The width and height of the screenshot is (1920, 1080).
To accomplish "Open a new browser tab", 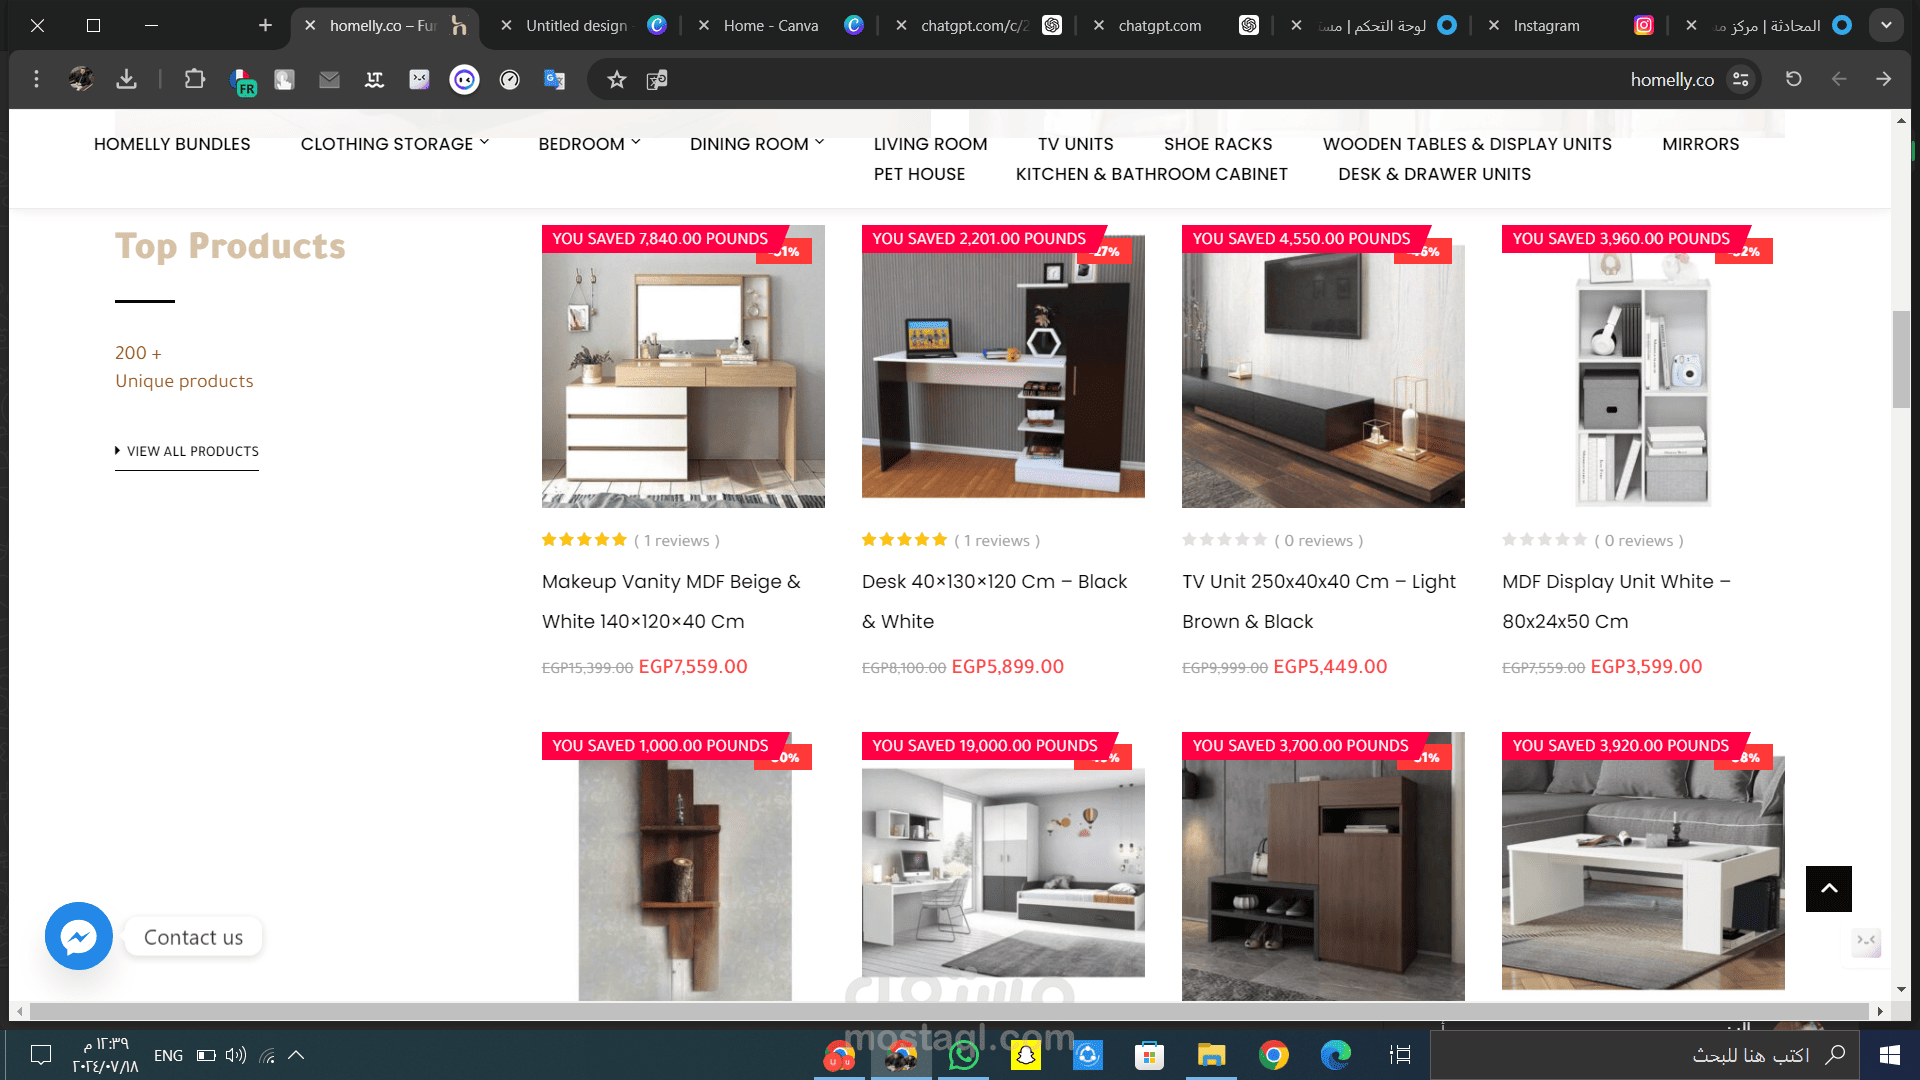I will (265, 25).
